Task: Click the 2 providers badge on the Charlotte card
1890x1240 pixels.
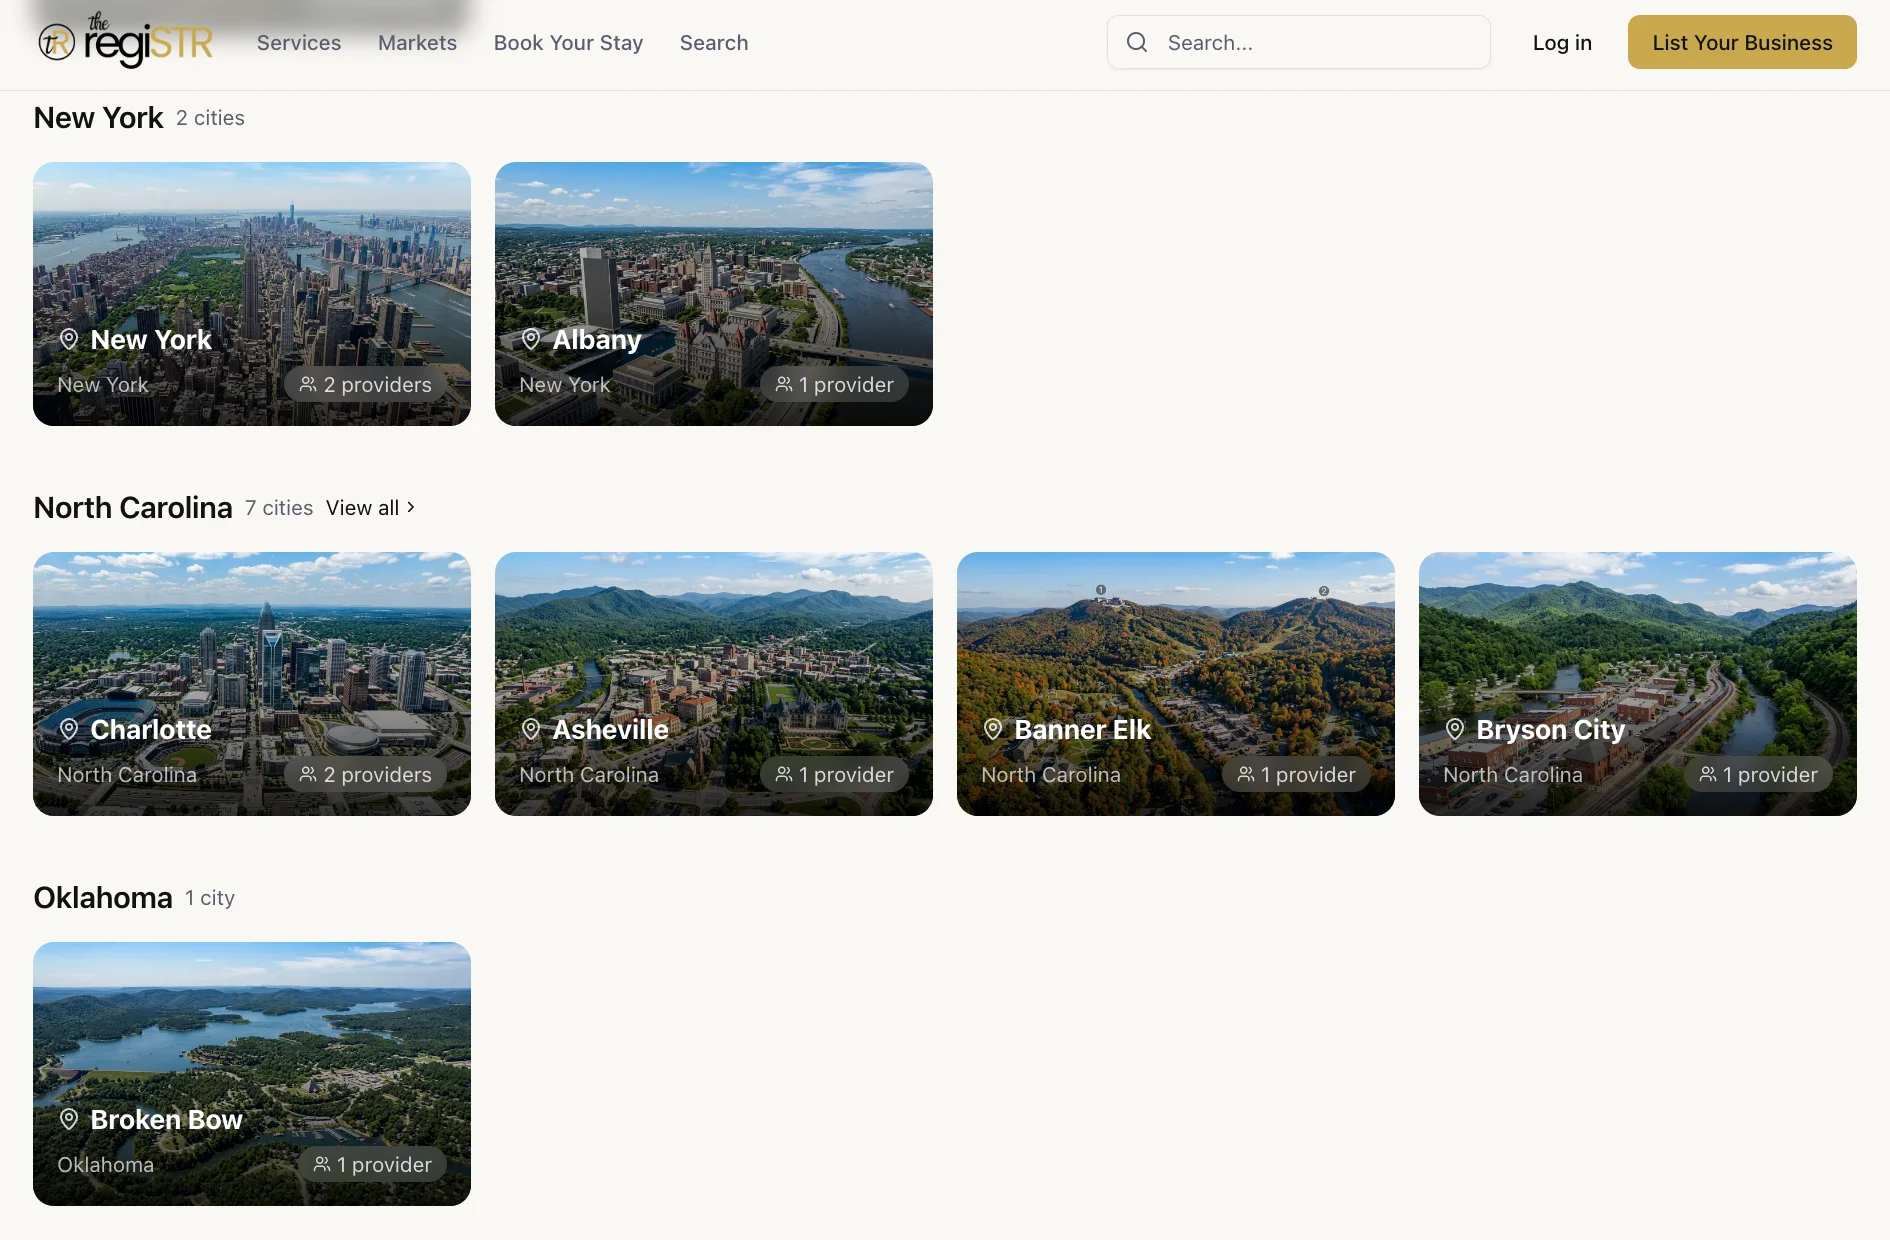Action: click(366, 774)
